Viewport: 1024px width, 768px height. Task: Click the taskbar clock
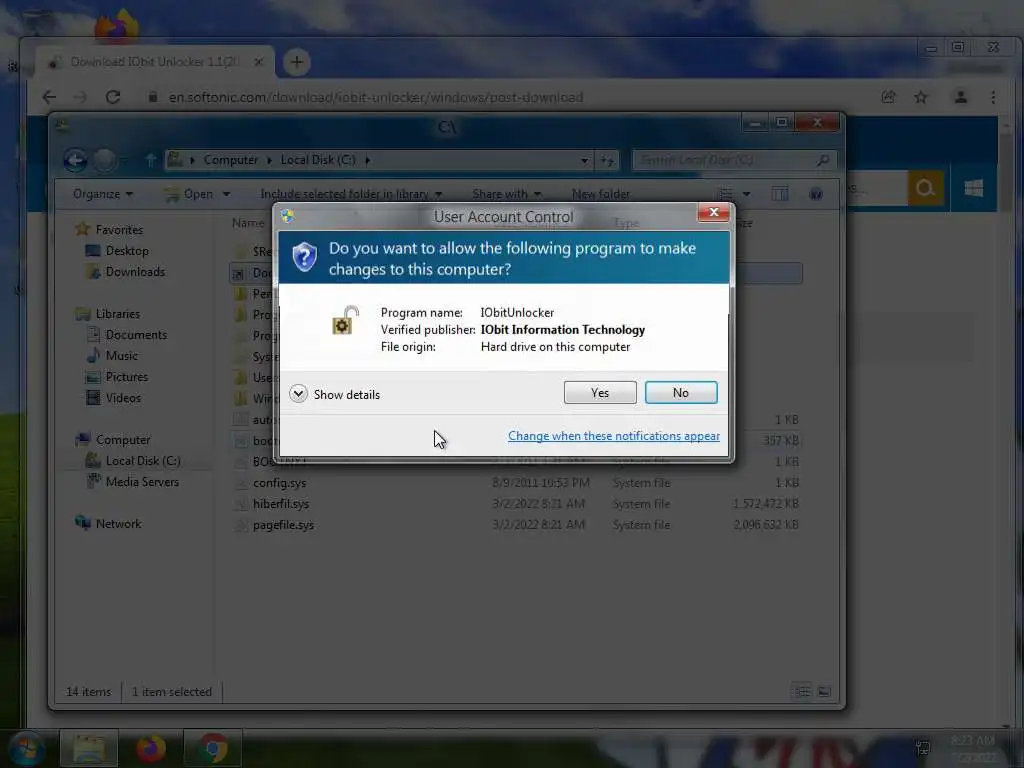972,748
